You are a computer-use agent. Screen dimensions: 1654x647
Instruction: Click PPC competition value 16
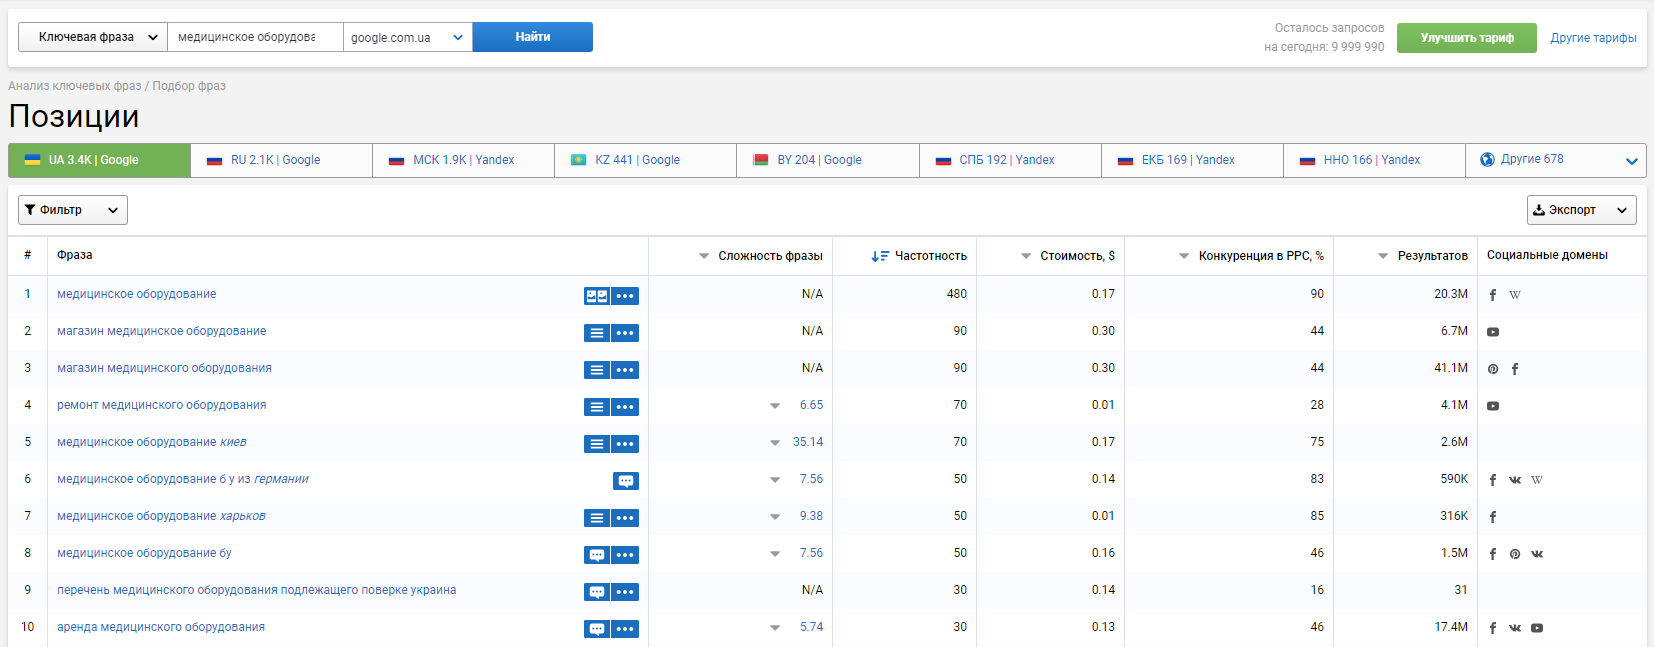[x=1317, y=590]
